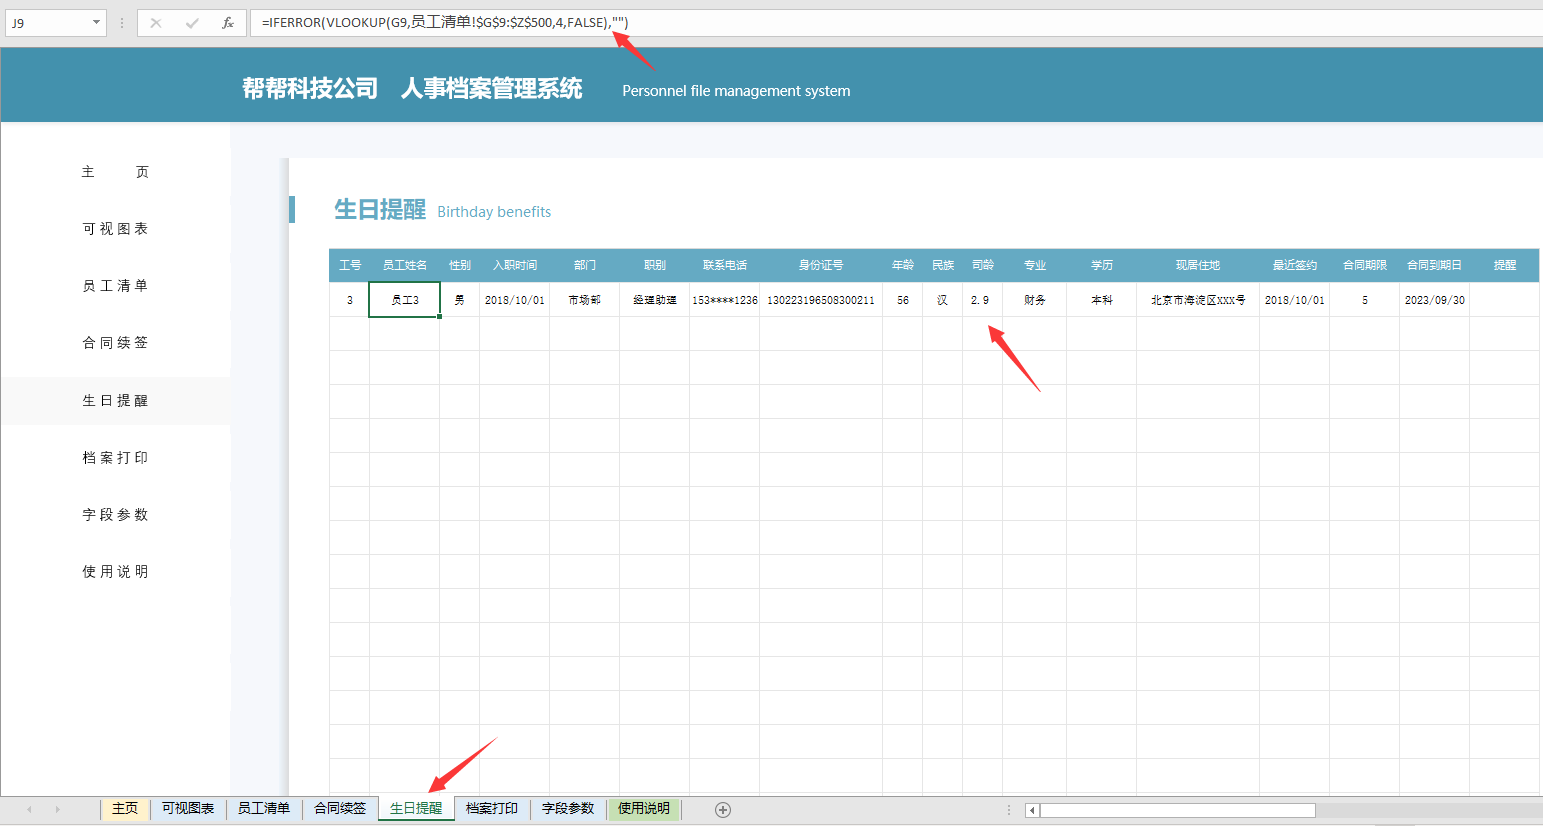Image resolution: width=1543 pixels, height=826 pixels.
Task: Click the 合同期限 column header
Action: (1365, 265)
